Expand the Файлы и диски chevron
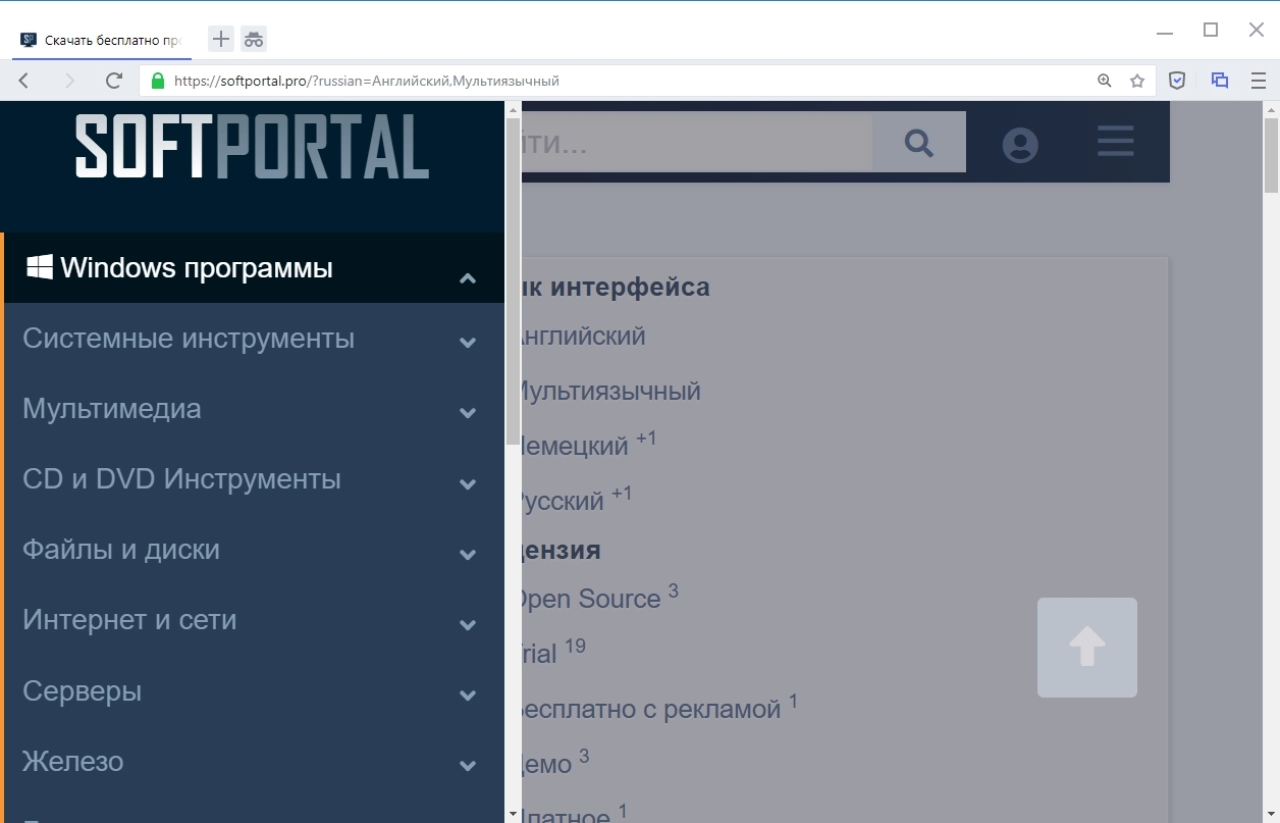The height and width of the screenshot is (823, 1280). [x=468, y=554]
